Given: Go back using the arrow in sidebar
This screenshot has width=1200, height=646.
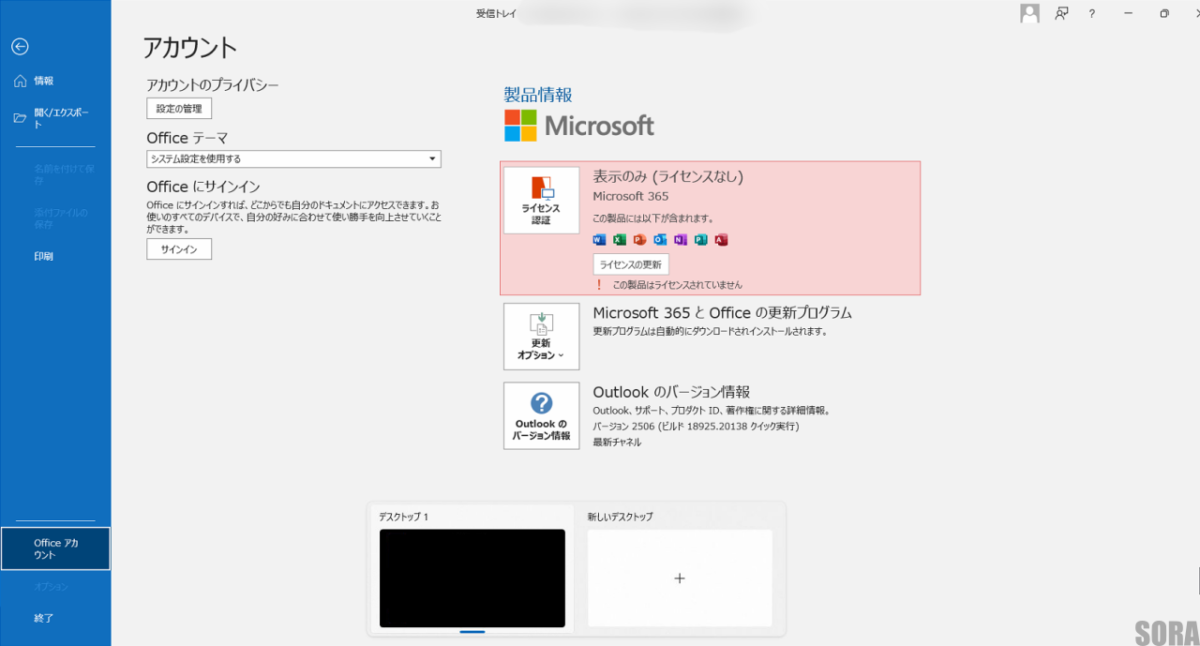Looking at the screenshot, I should click(x=20, y=46).
